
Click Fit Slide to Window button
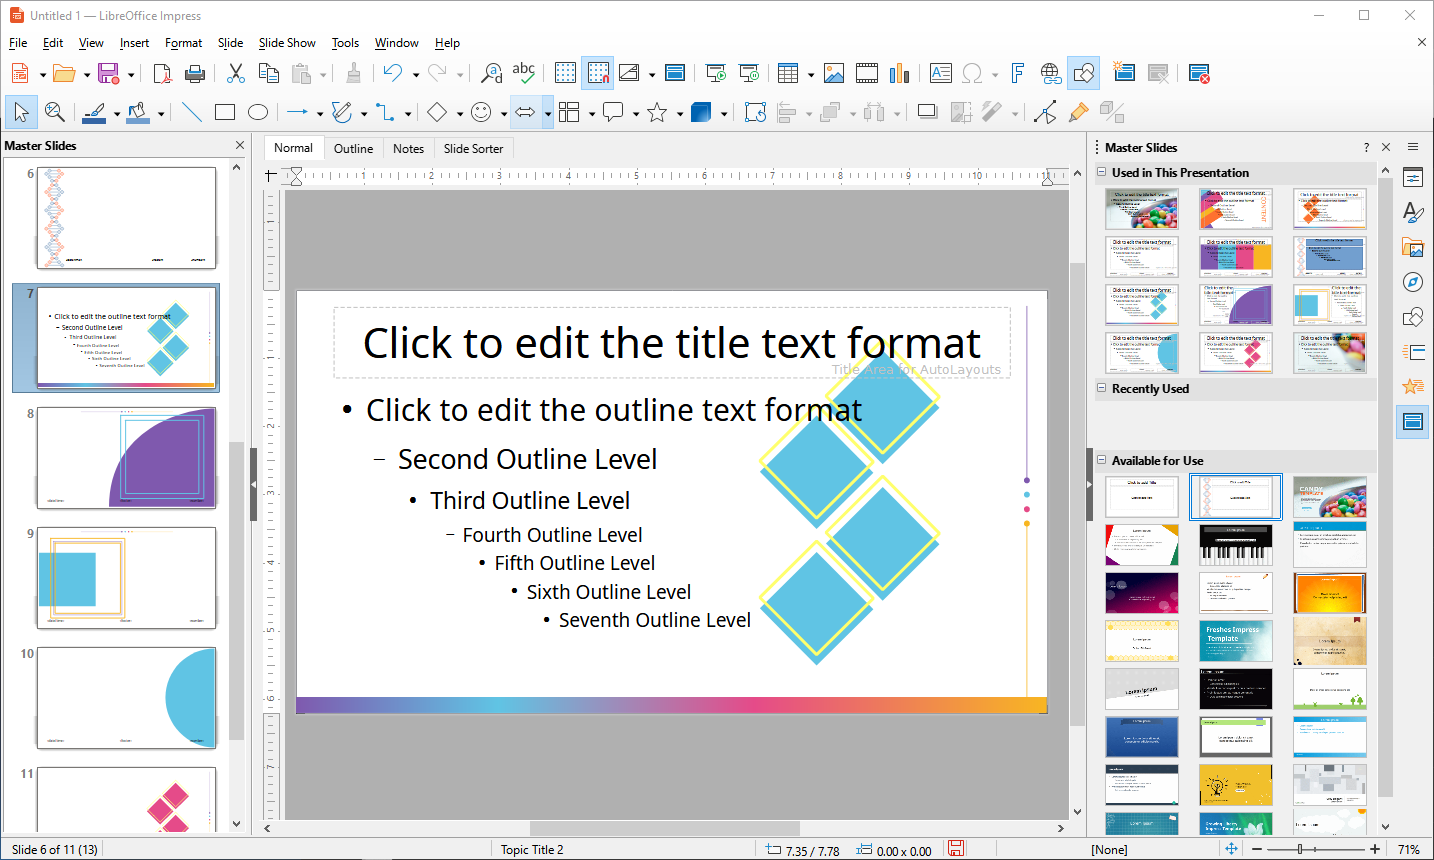[x=1231, y=848]
